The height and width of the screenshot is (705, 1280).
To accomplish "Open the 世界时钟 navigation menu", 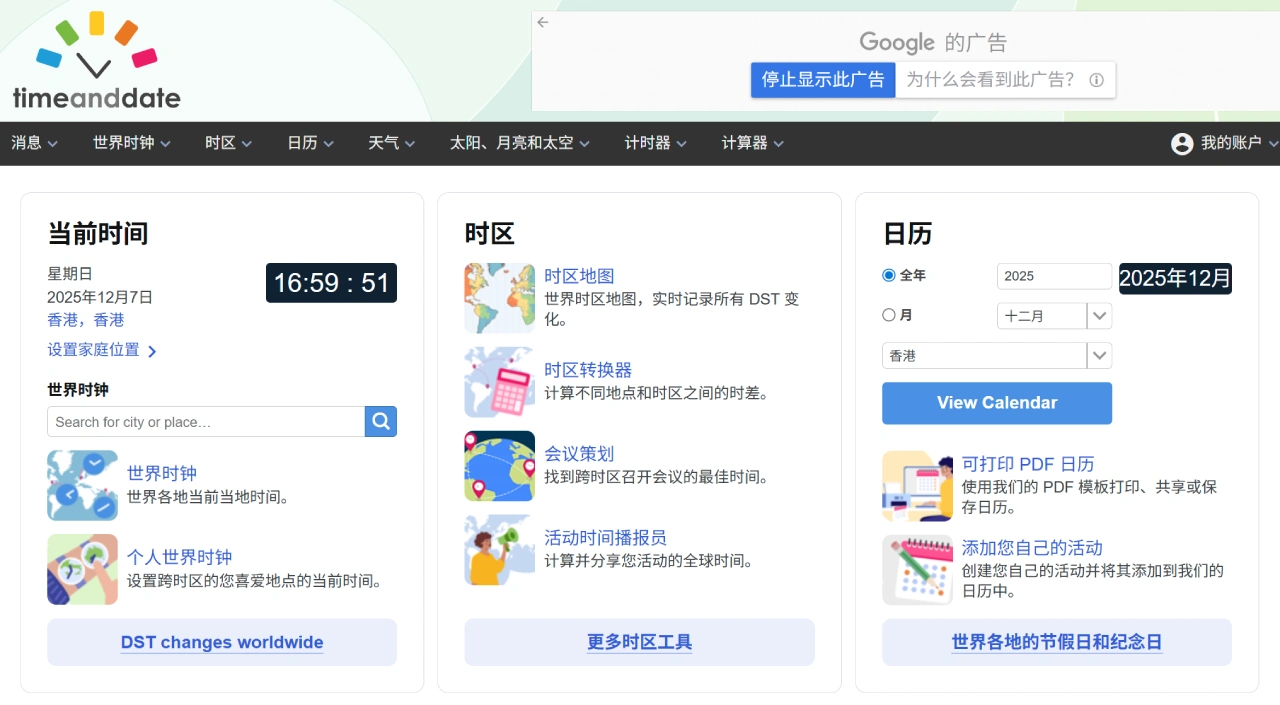I will (131, 143).
